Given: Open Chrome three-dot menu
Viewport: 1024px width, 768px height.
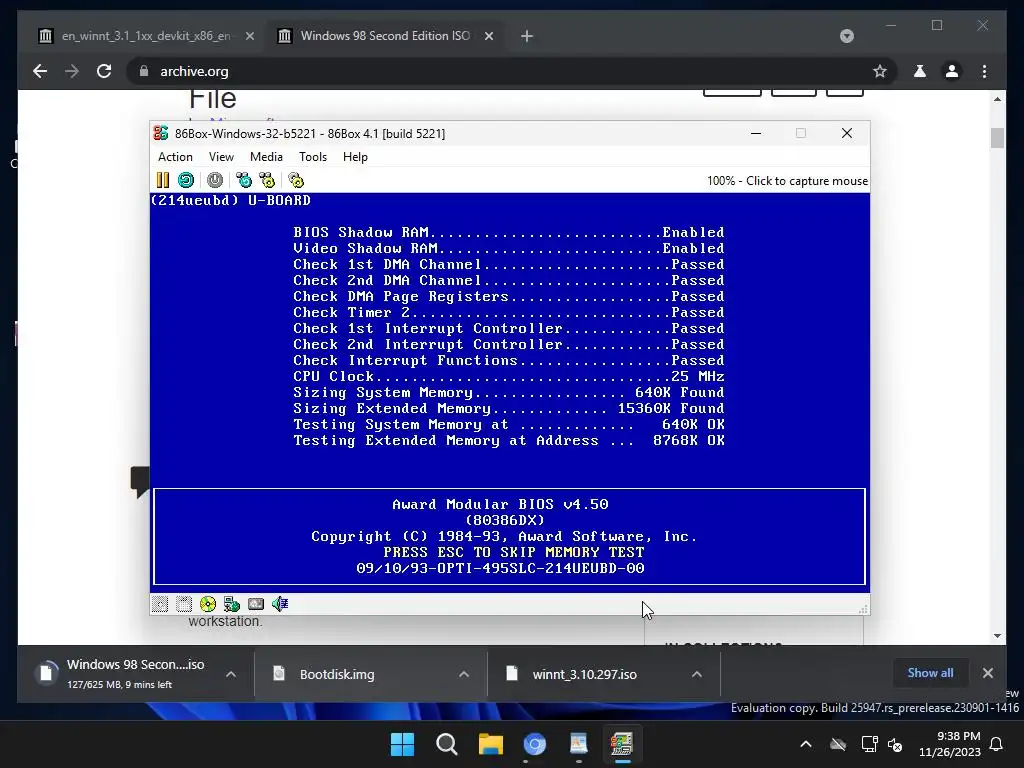Looking at the screenshot, I should tap(984, 71).
